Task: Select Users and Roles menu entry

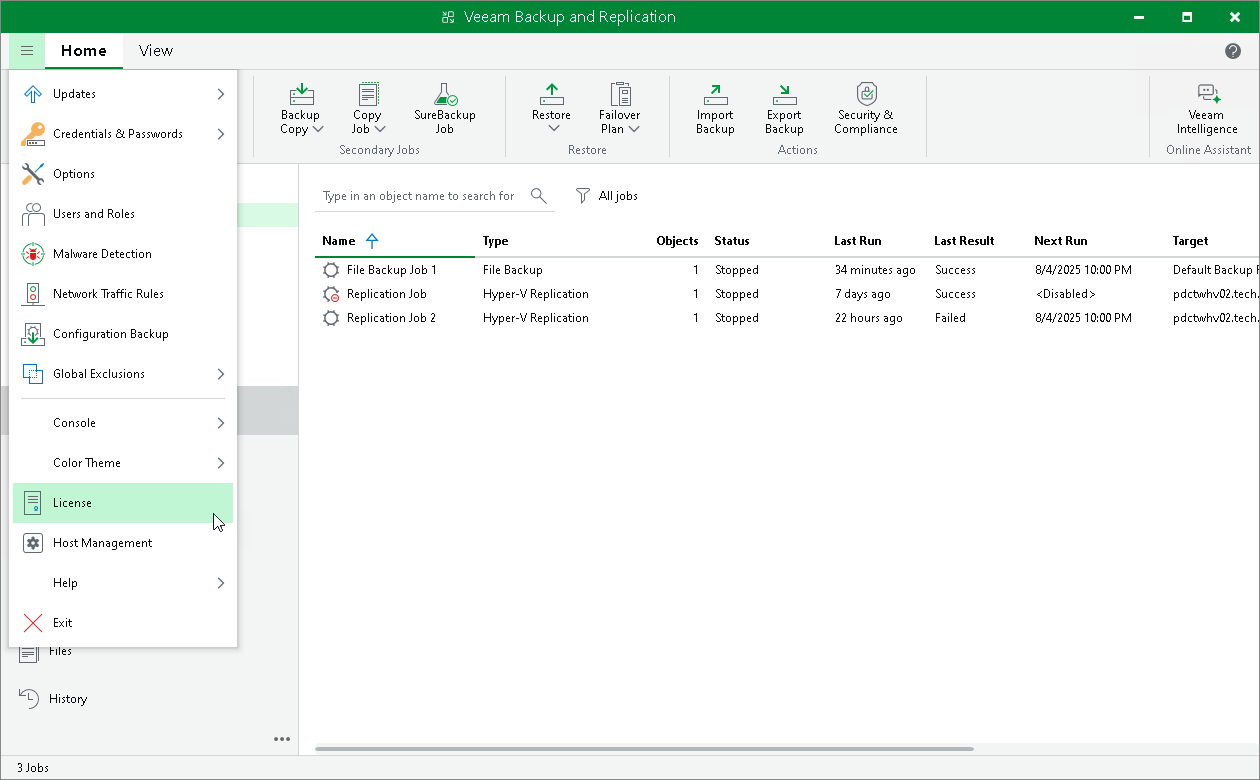Action: tap(123, 214)
